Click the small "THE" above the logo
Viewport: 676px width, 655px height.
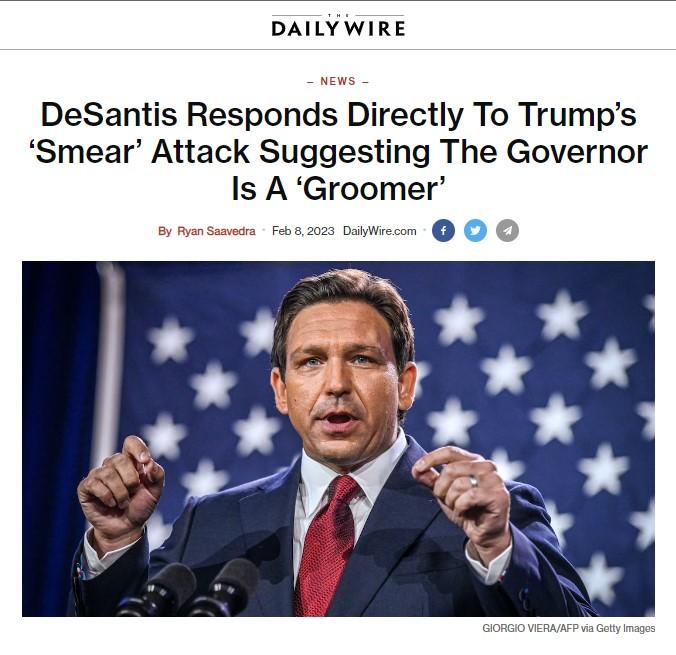(x=338, y=14)
